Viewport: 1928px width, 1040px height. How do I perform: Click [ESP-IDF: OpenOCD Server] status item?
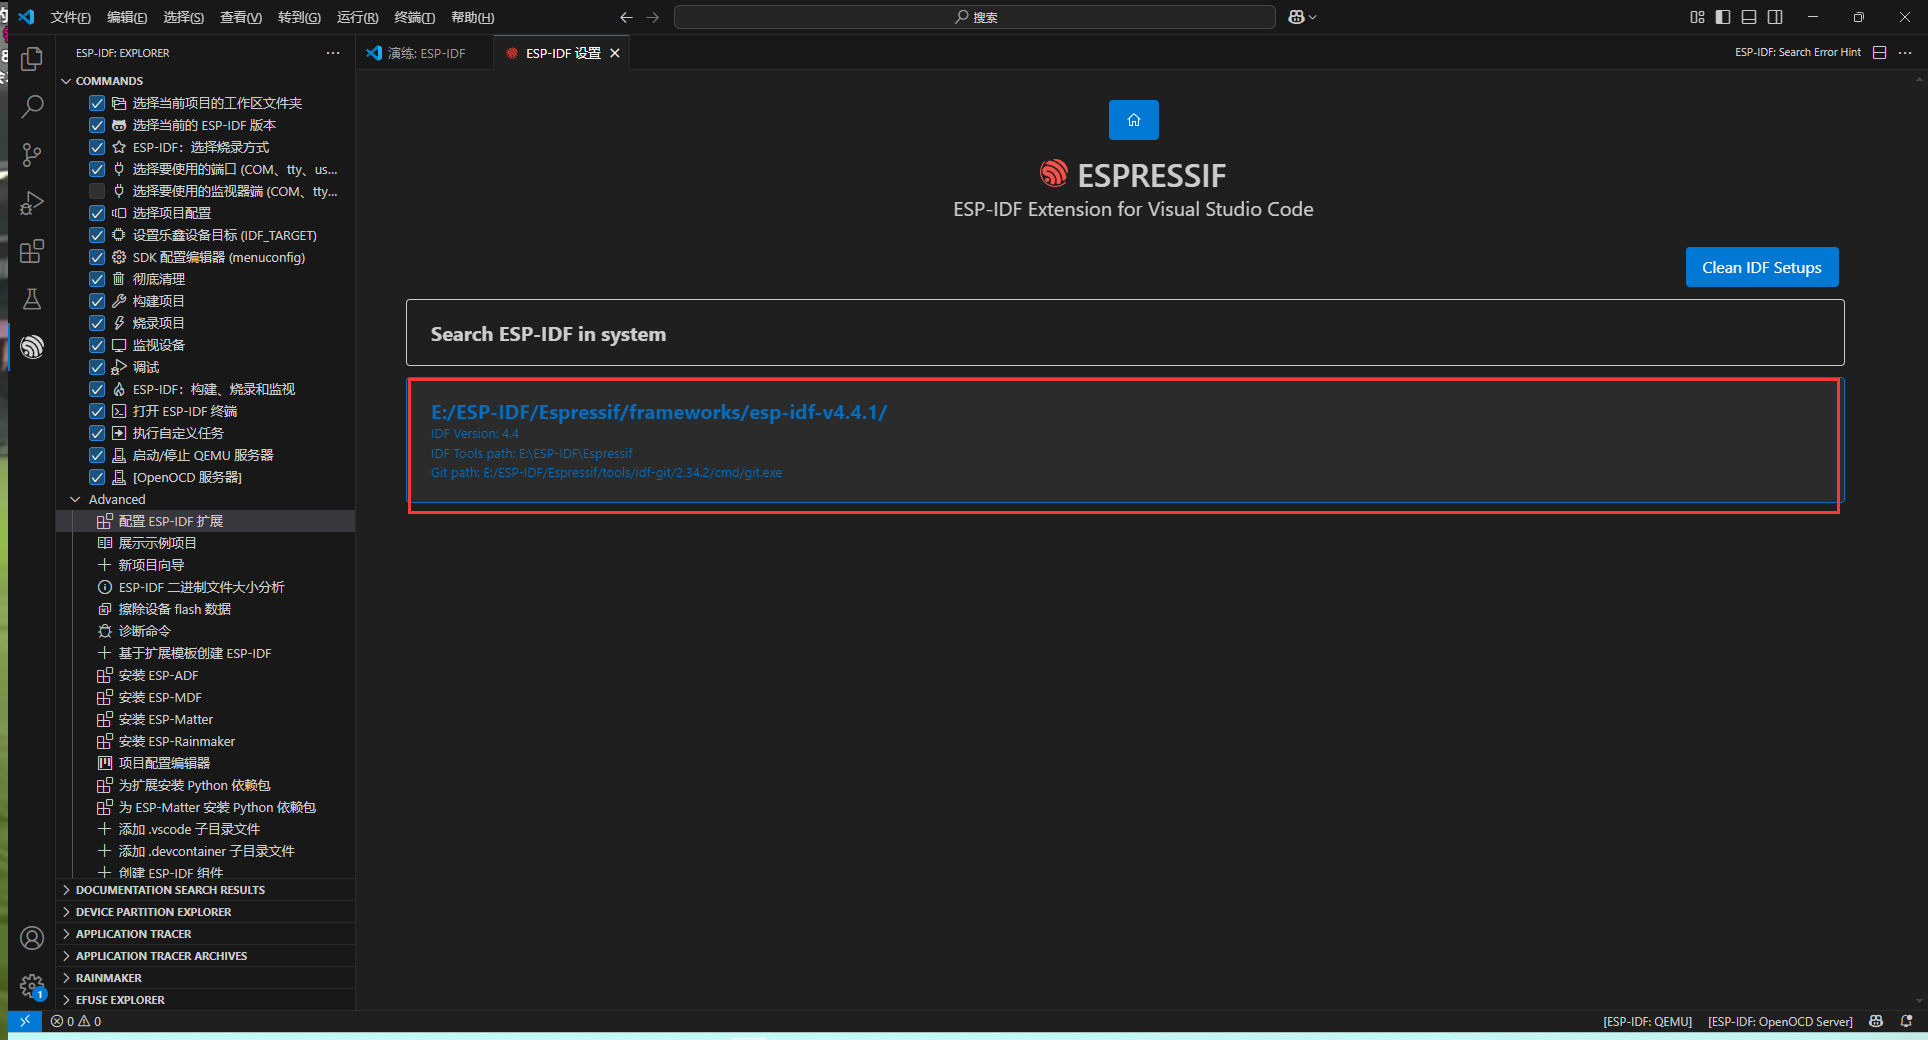1780,1021
